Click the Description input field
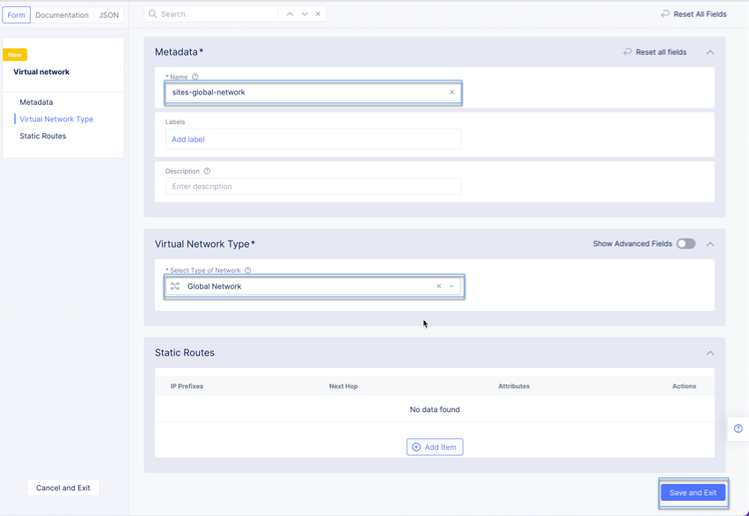749x516 pixels. click(x=313, y=187)
